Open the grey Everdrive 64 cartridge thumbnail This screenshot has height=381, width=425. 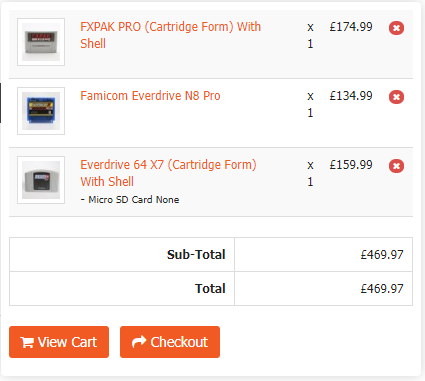pos(41,180)
